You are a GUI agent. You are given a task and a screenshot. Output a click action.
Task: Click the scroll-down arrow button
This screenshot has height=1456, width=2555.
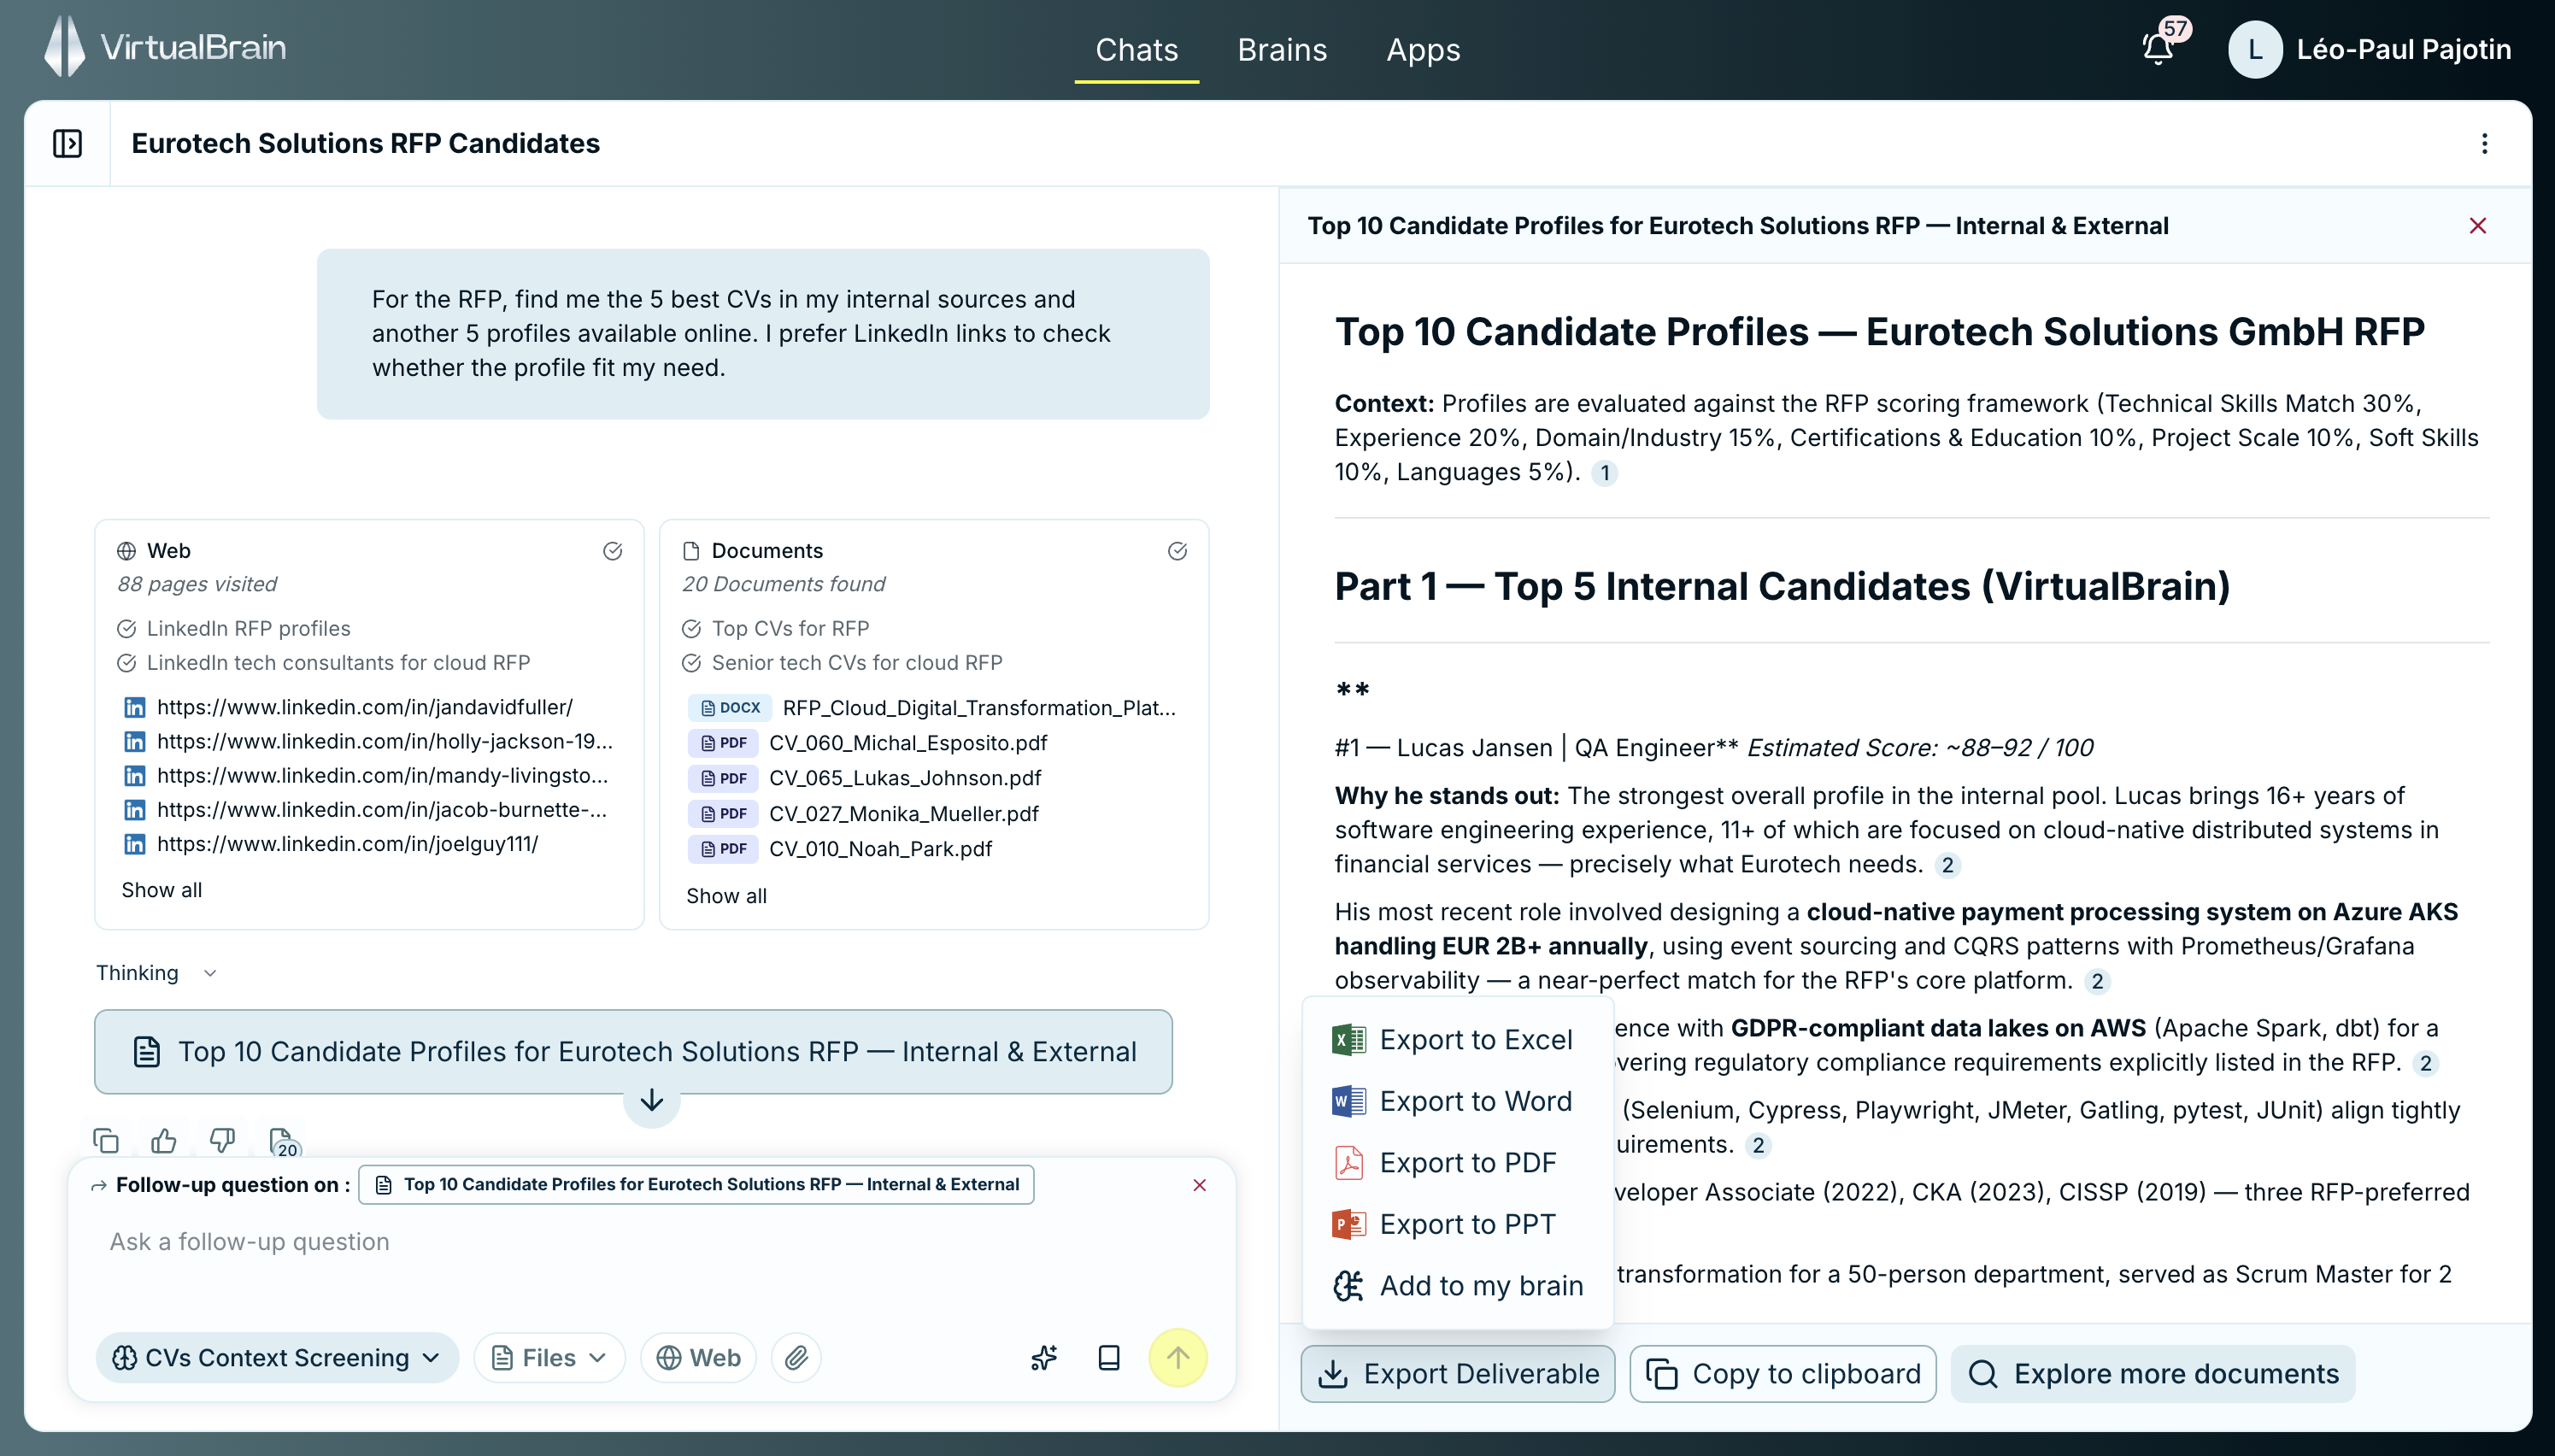[x=651, y=1101]
